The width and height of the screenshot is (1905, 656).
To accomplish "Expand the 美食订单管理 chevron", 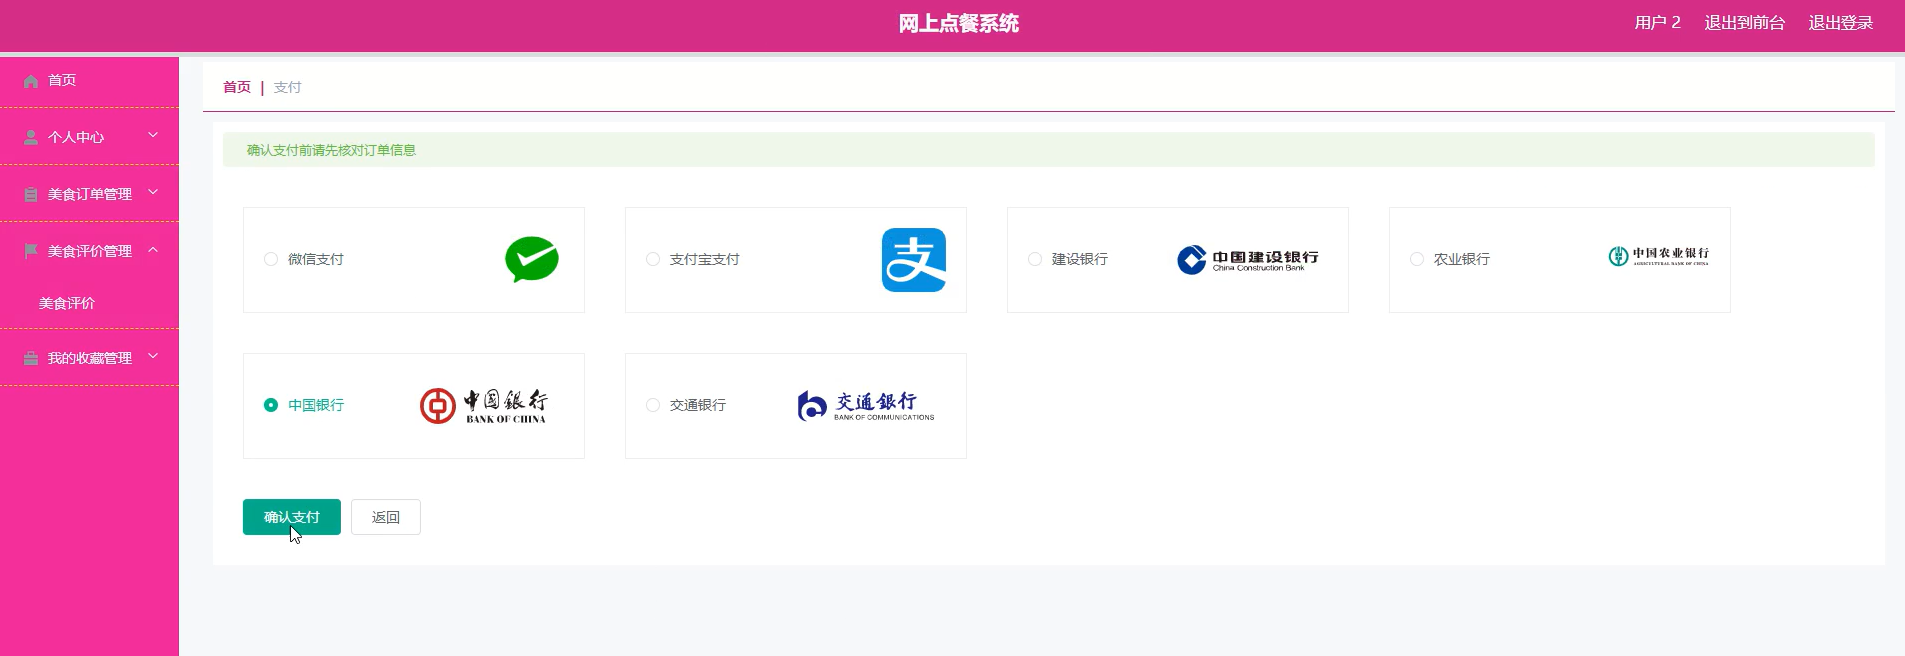I will 153,192.
